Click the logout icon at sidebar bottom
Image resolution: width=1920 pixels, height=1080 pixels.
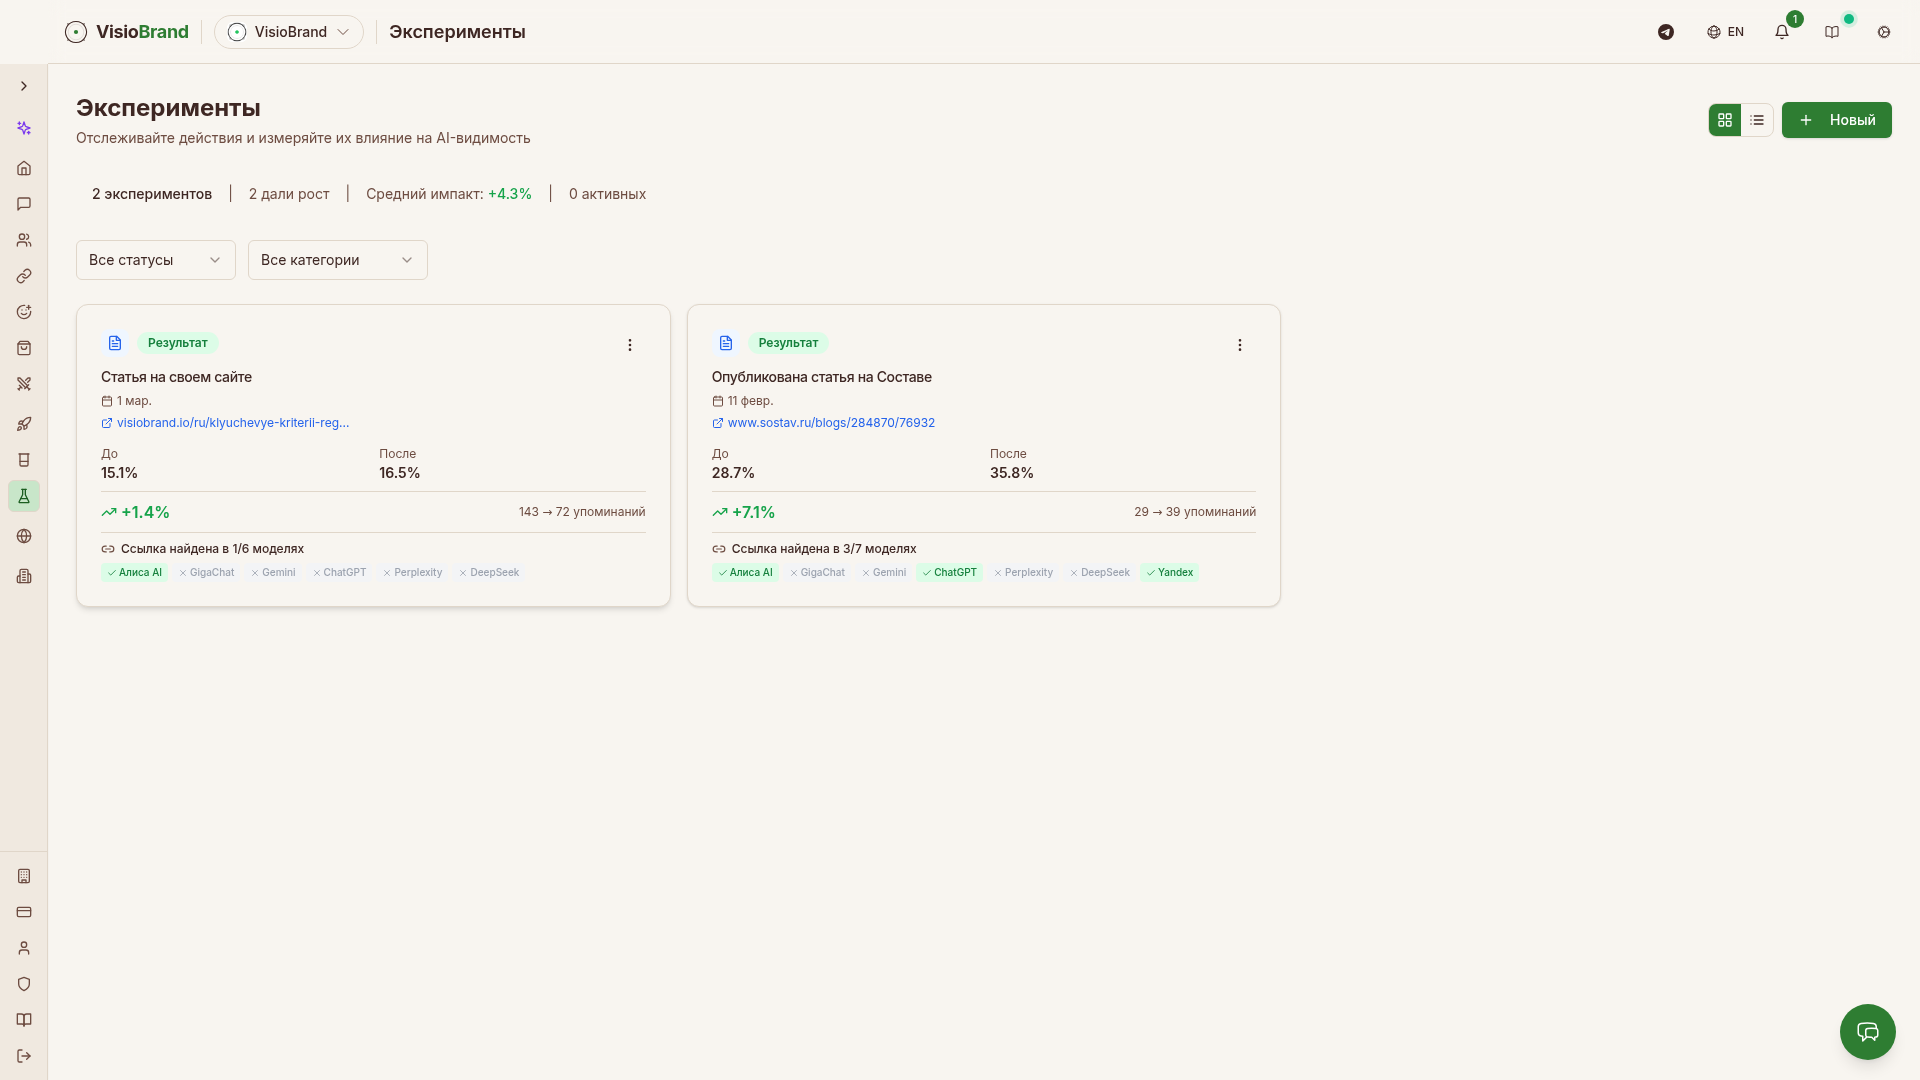pyautogui.click(x=24, y=1056)
